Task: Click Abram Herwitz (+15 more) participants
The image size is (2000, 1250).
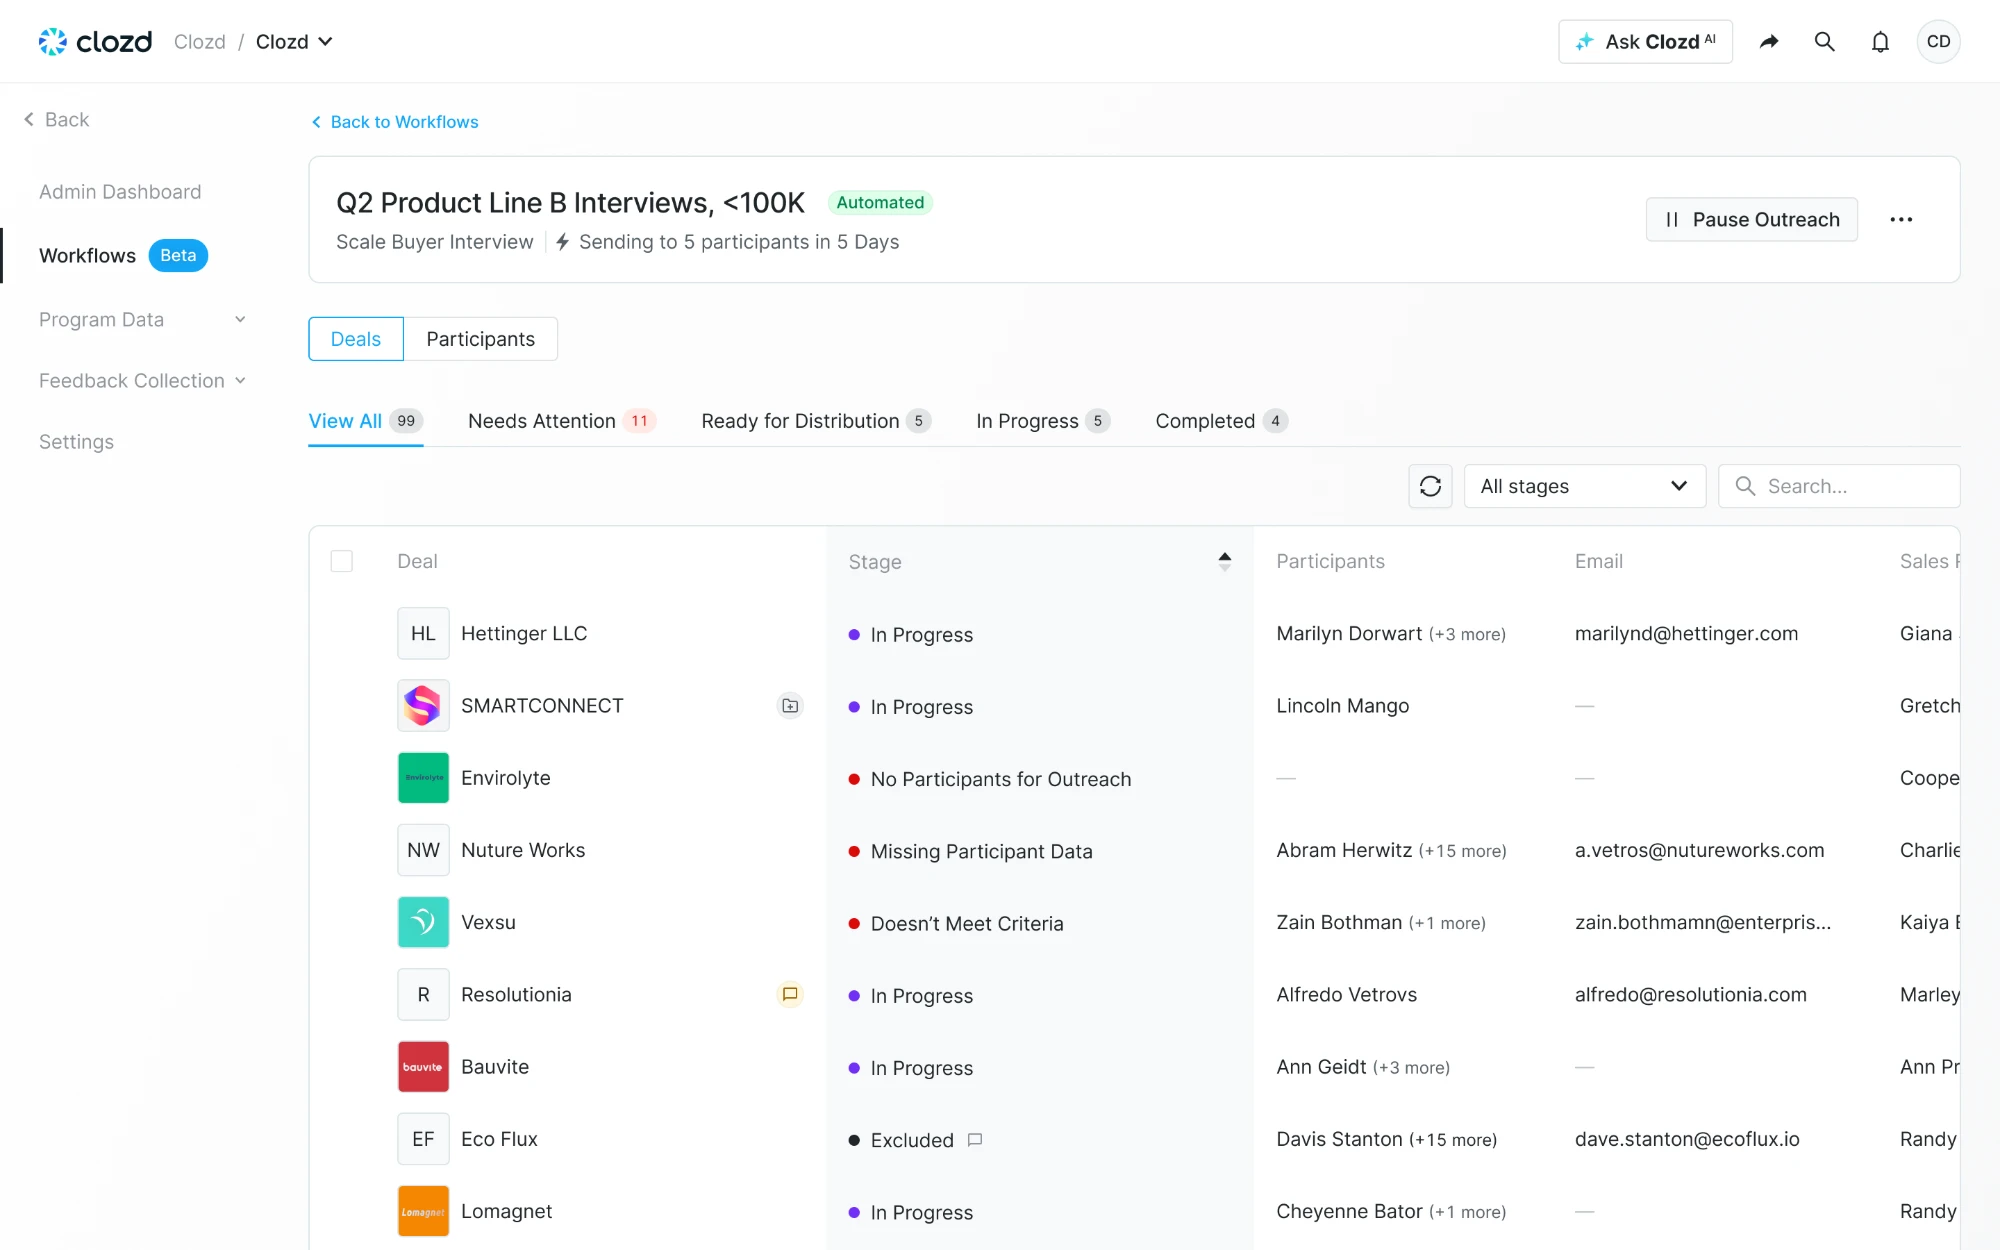Action: (x=1391, y=850)
